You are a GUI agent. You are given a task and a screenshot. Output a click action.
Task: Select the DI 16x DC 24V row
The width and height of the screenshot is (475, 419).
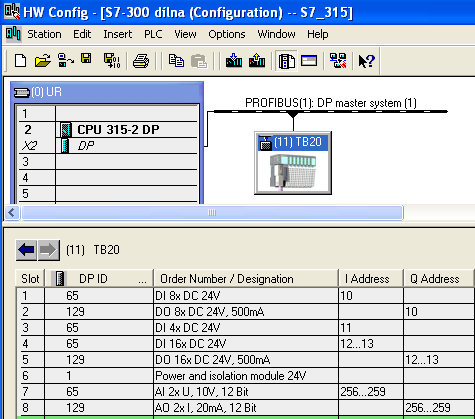[246, 344]
